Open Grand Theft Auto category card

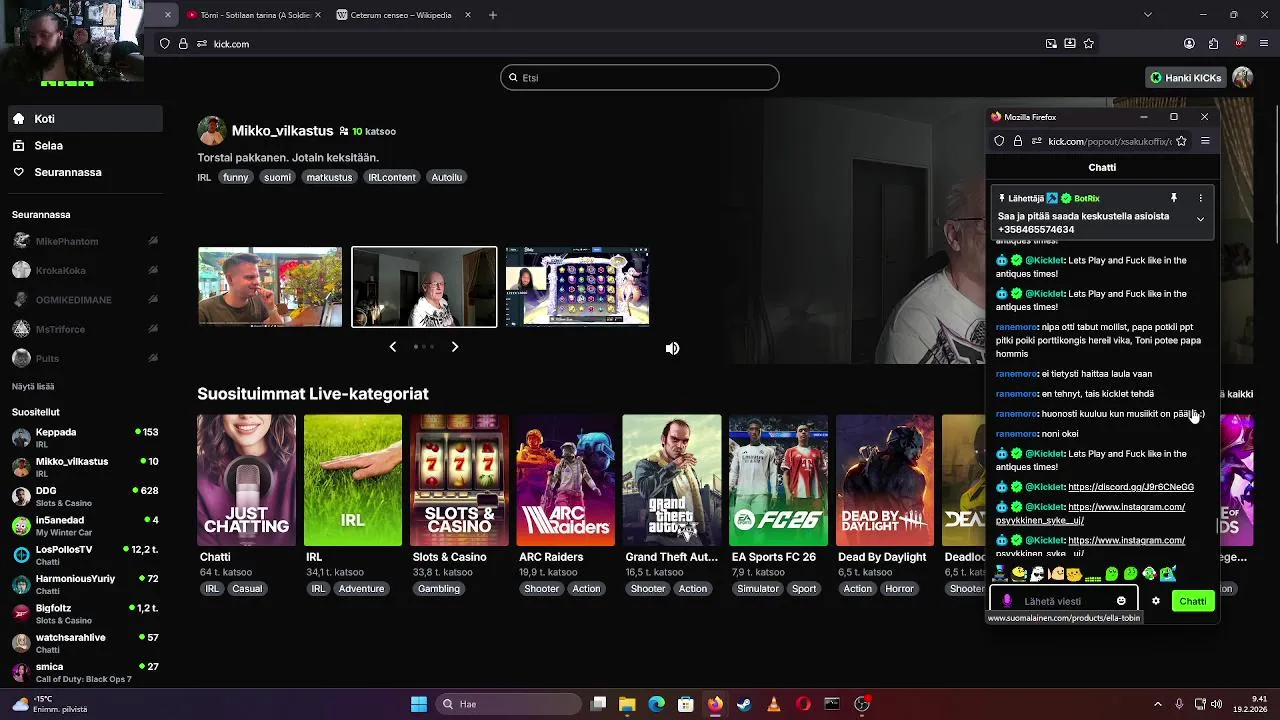click(672, 480)
